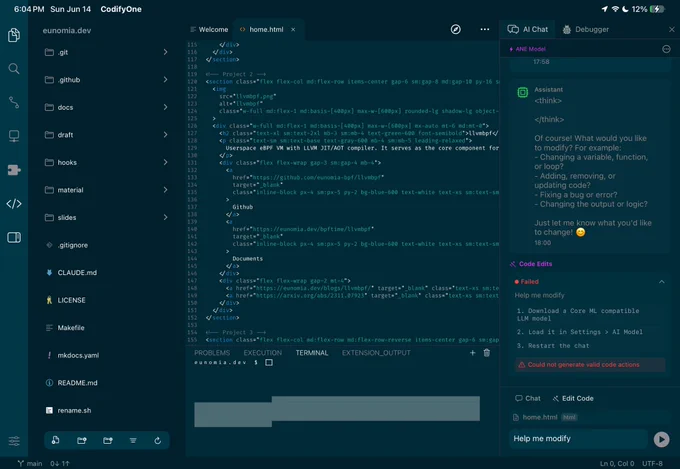Collapse the Failed code edit section
Screen dimensions: 680x469
[x=661, y=282]
